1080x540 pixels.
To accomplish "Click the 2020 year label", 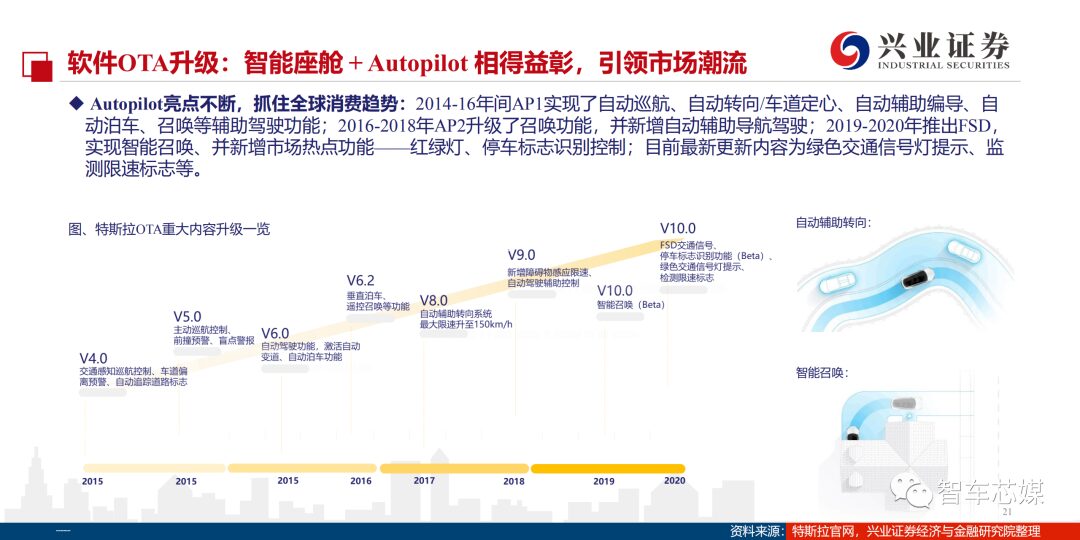I will pos(675,480).
